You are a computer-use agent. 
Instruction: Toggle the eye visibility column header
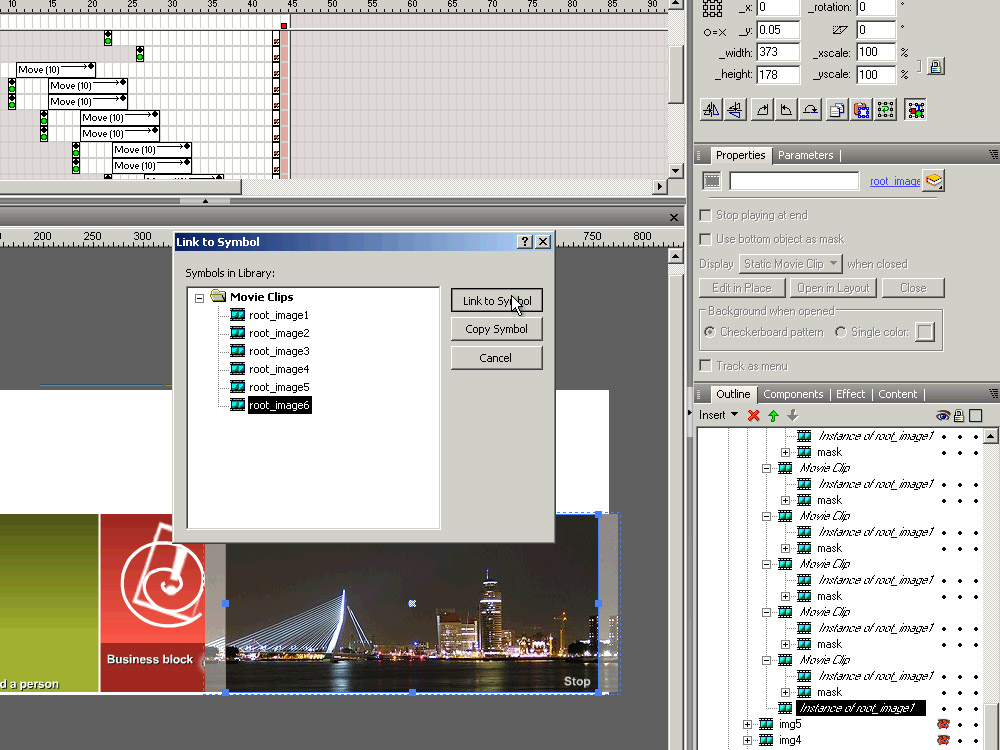click(x=942, y=416)
